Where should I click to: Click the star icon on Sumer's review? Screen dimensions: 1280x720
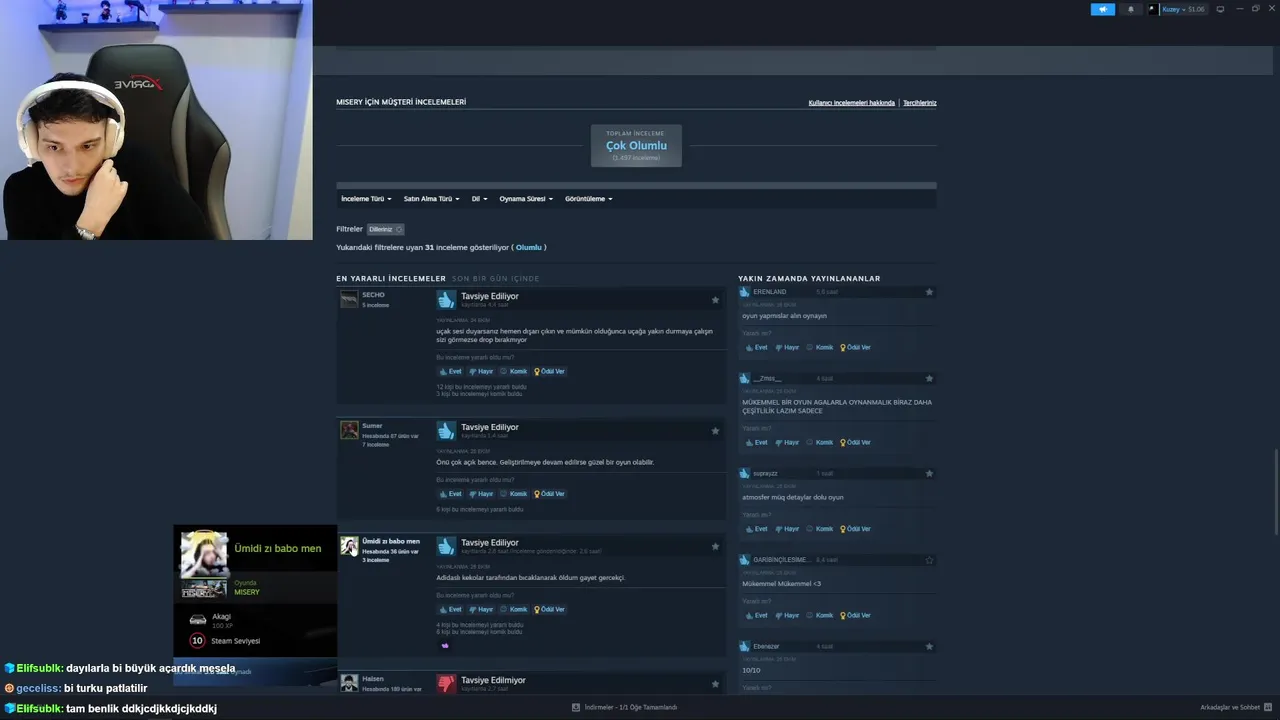(715, 431)
